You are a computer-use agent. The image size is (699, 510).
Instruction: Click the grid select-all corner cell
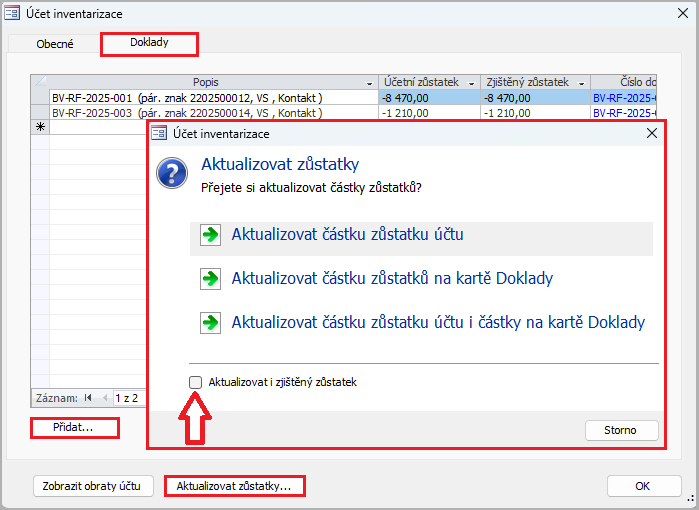pyautogui.click(x=40, y=82)
